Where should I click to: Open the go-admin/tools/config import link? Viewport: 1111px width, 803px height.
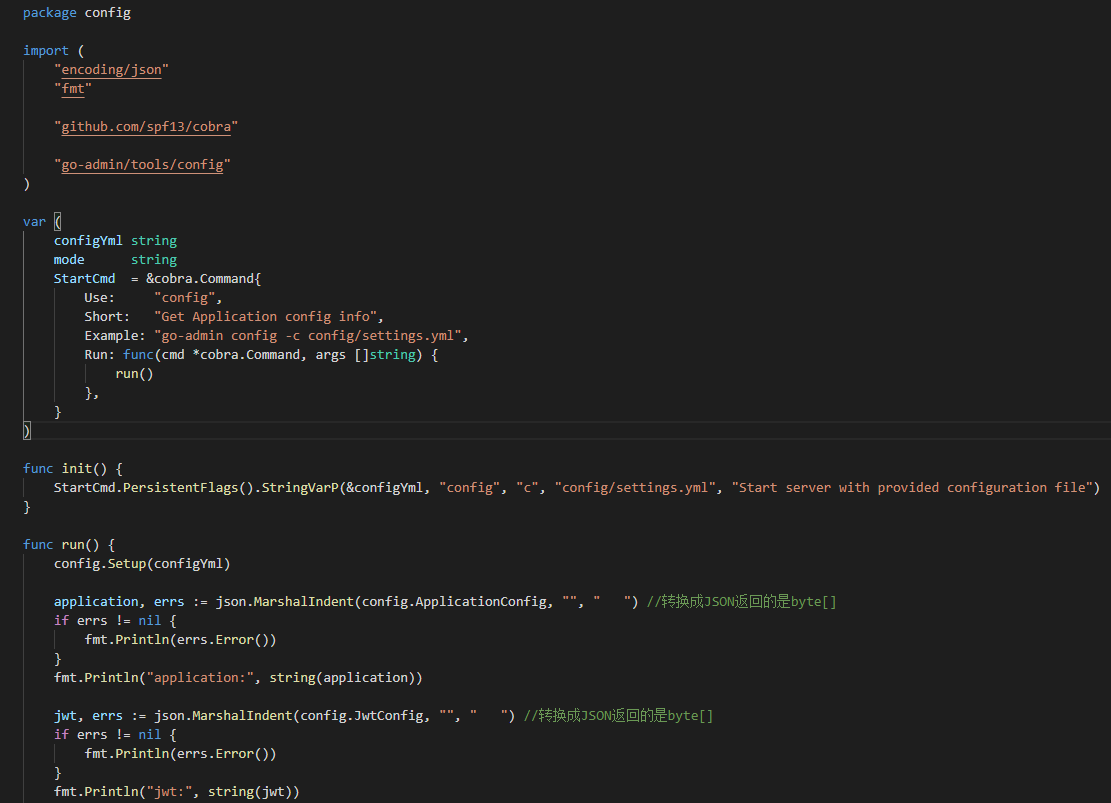(x=142, y=164)
